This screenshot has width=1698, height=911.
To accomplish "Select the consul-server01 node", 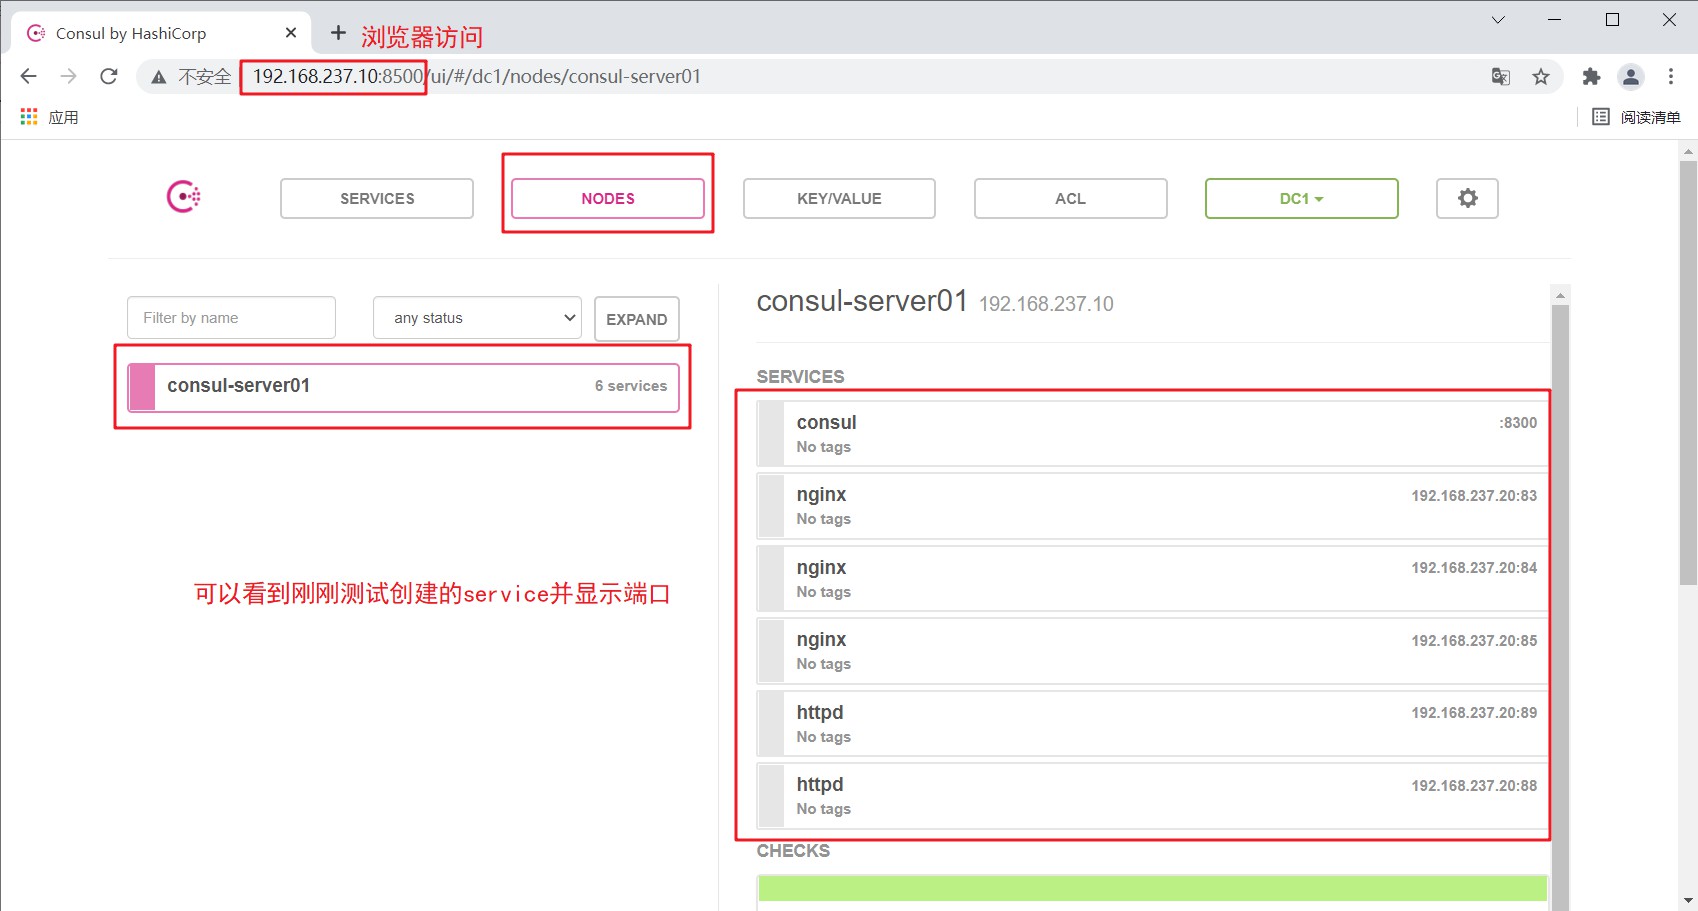I will coord(403,387).
